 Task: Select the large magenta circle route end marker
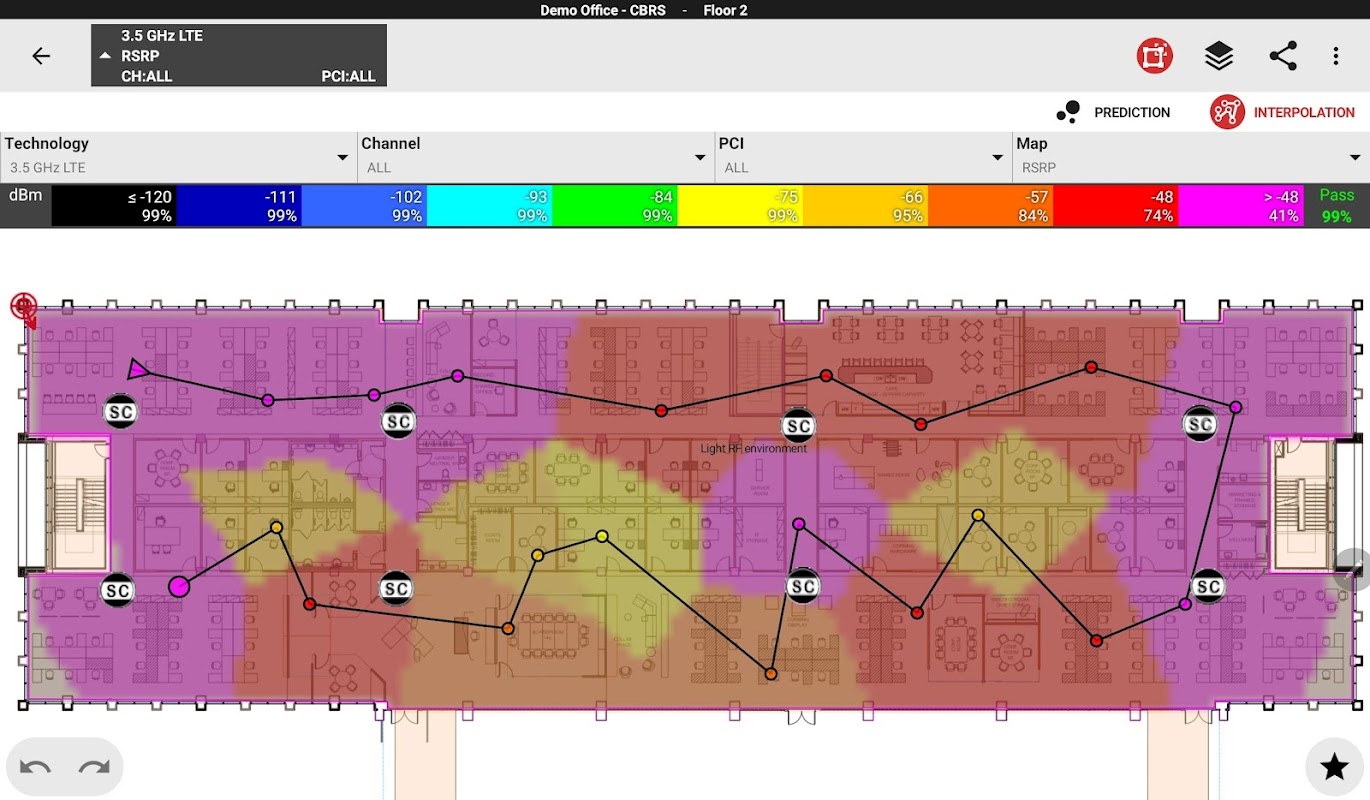pyautogui.click(x=179, y=586)
